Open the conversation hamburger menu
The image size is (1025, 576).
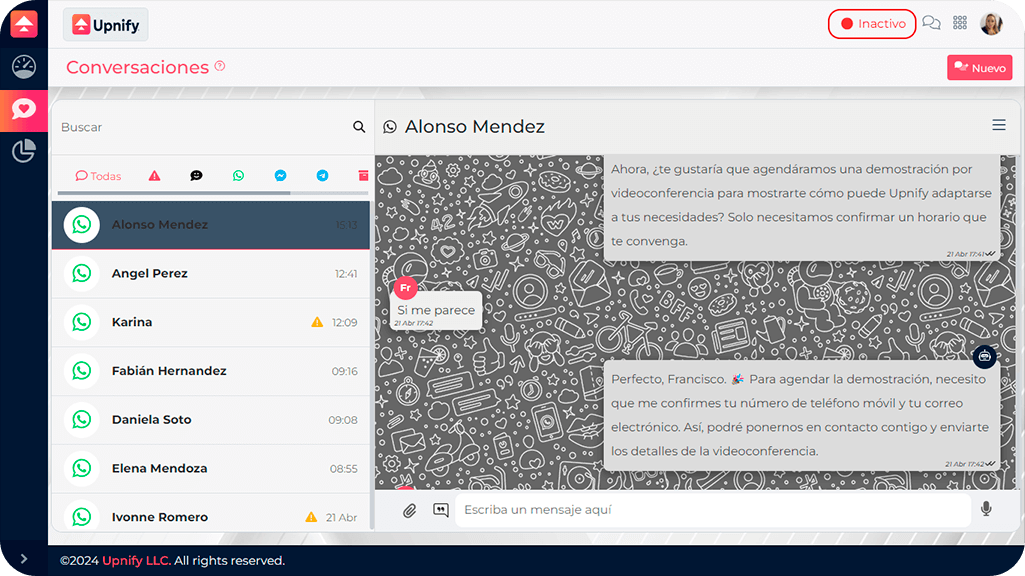(998, 126)
